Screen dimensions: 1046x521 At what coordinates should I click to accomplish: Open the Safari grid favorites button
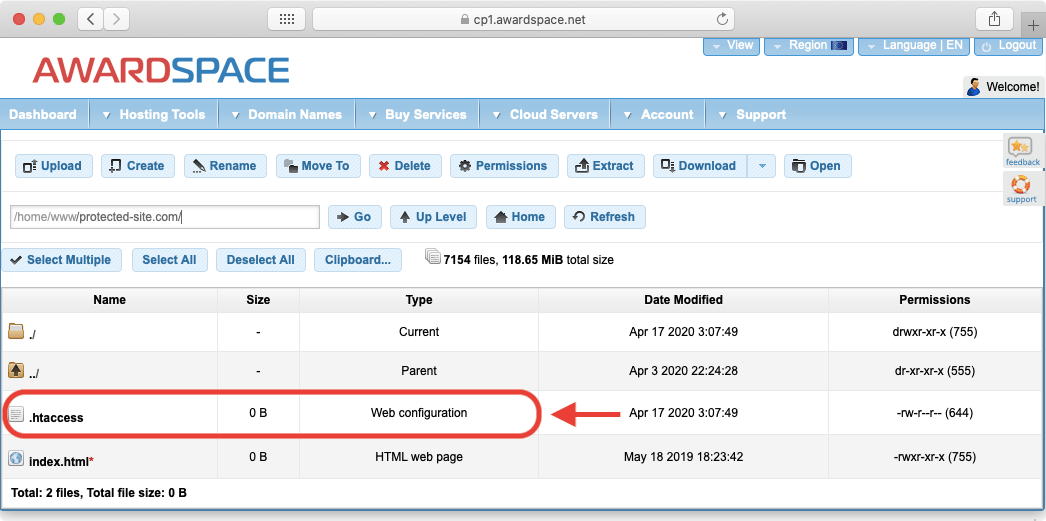coord(287,19)
